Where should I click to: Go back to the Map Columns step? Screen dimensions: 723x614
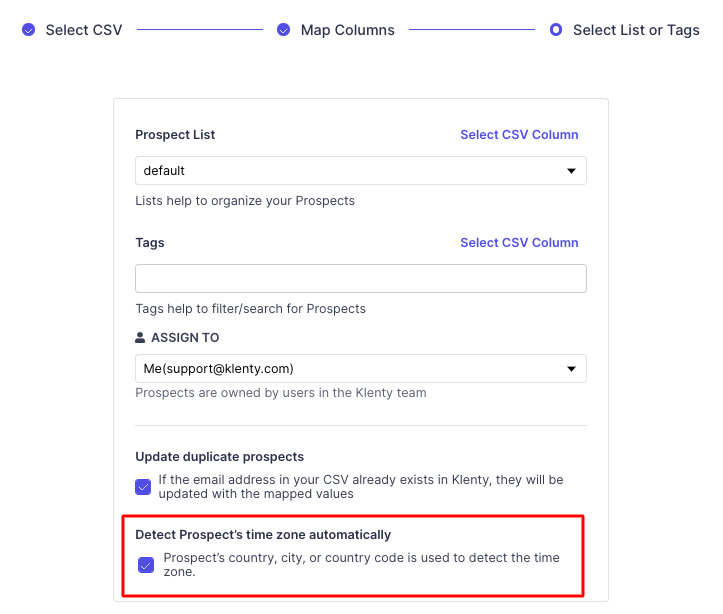coord(348,30)
